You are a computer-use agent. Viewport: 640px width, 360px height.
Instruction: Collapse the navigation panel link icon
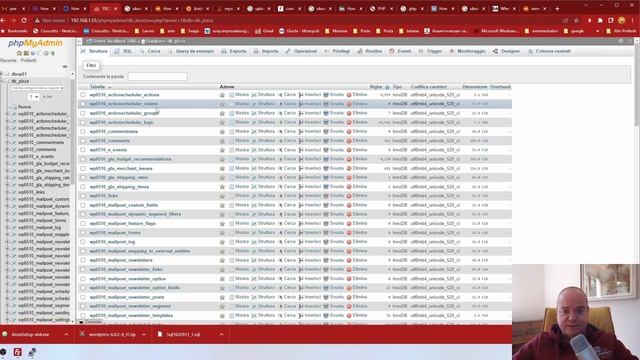[x=65, y=66]
